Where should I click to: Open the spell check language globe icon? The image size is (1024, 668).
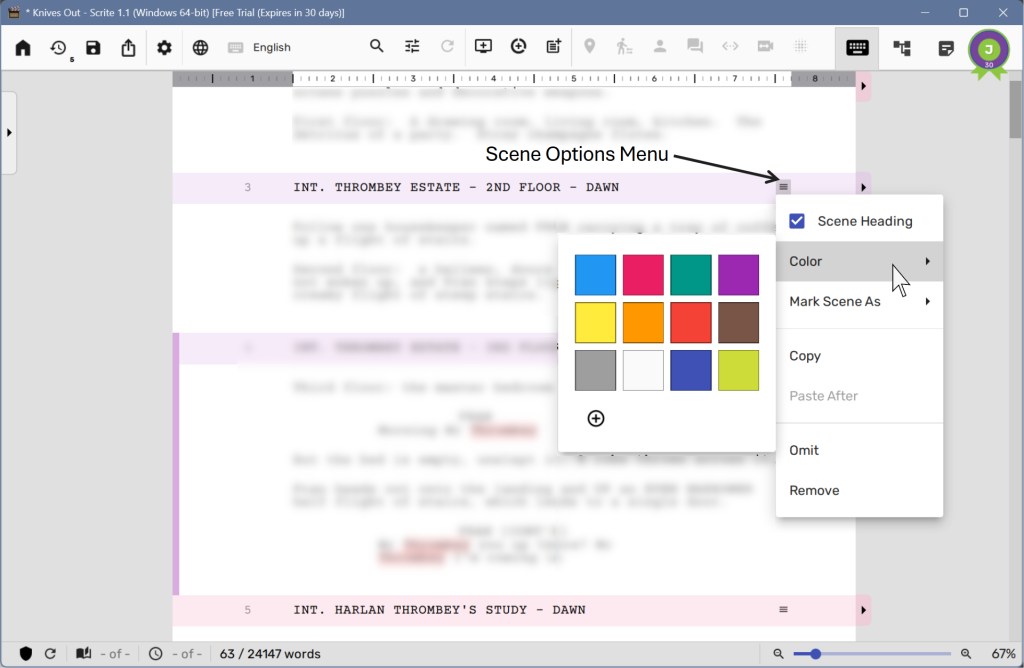pyautogui.click(x=199, y=47)
